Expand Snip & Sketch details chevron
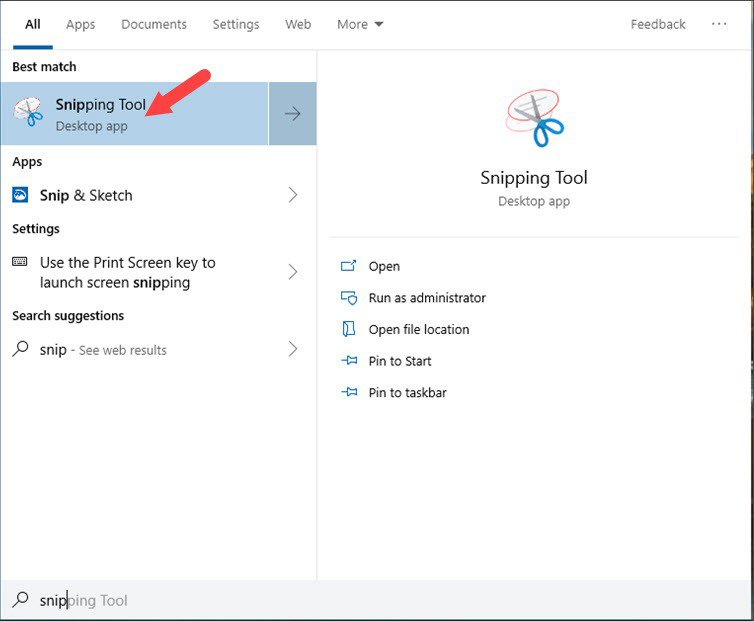The height and width of the screenshot is (621, 754). tap(292, 195)
